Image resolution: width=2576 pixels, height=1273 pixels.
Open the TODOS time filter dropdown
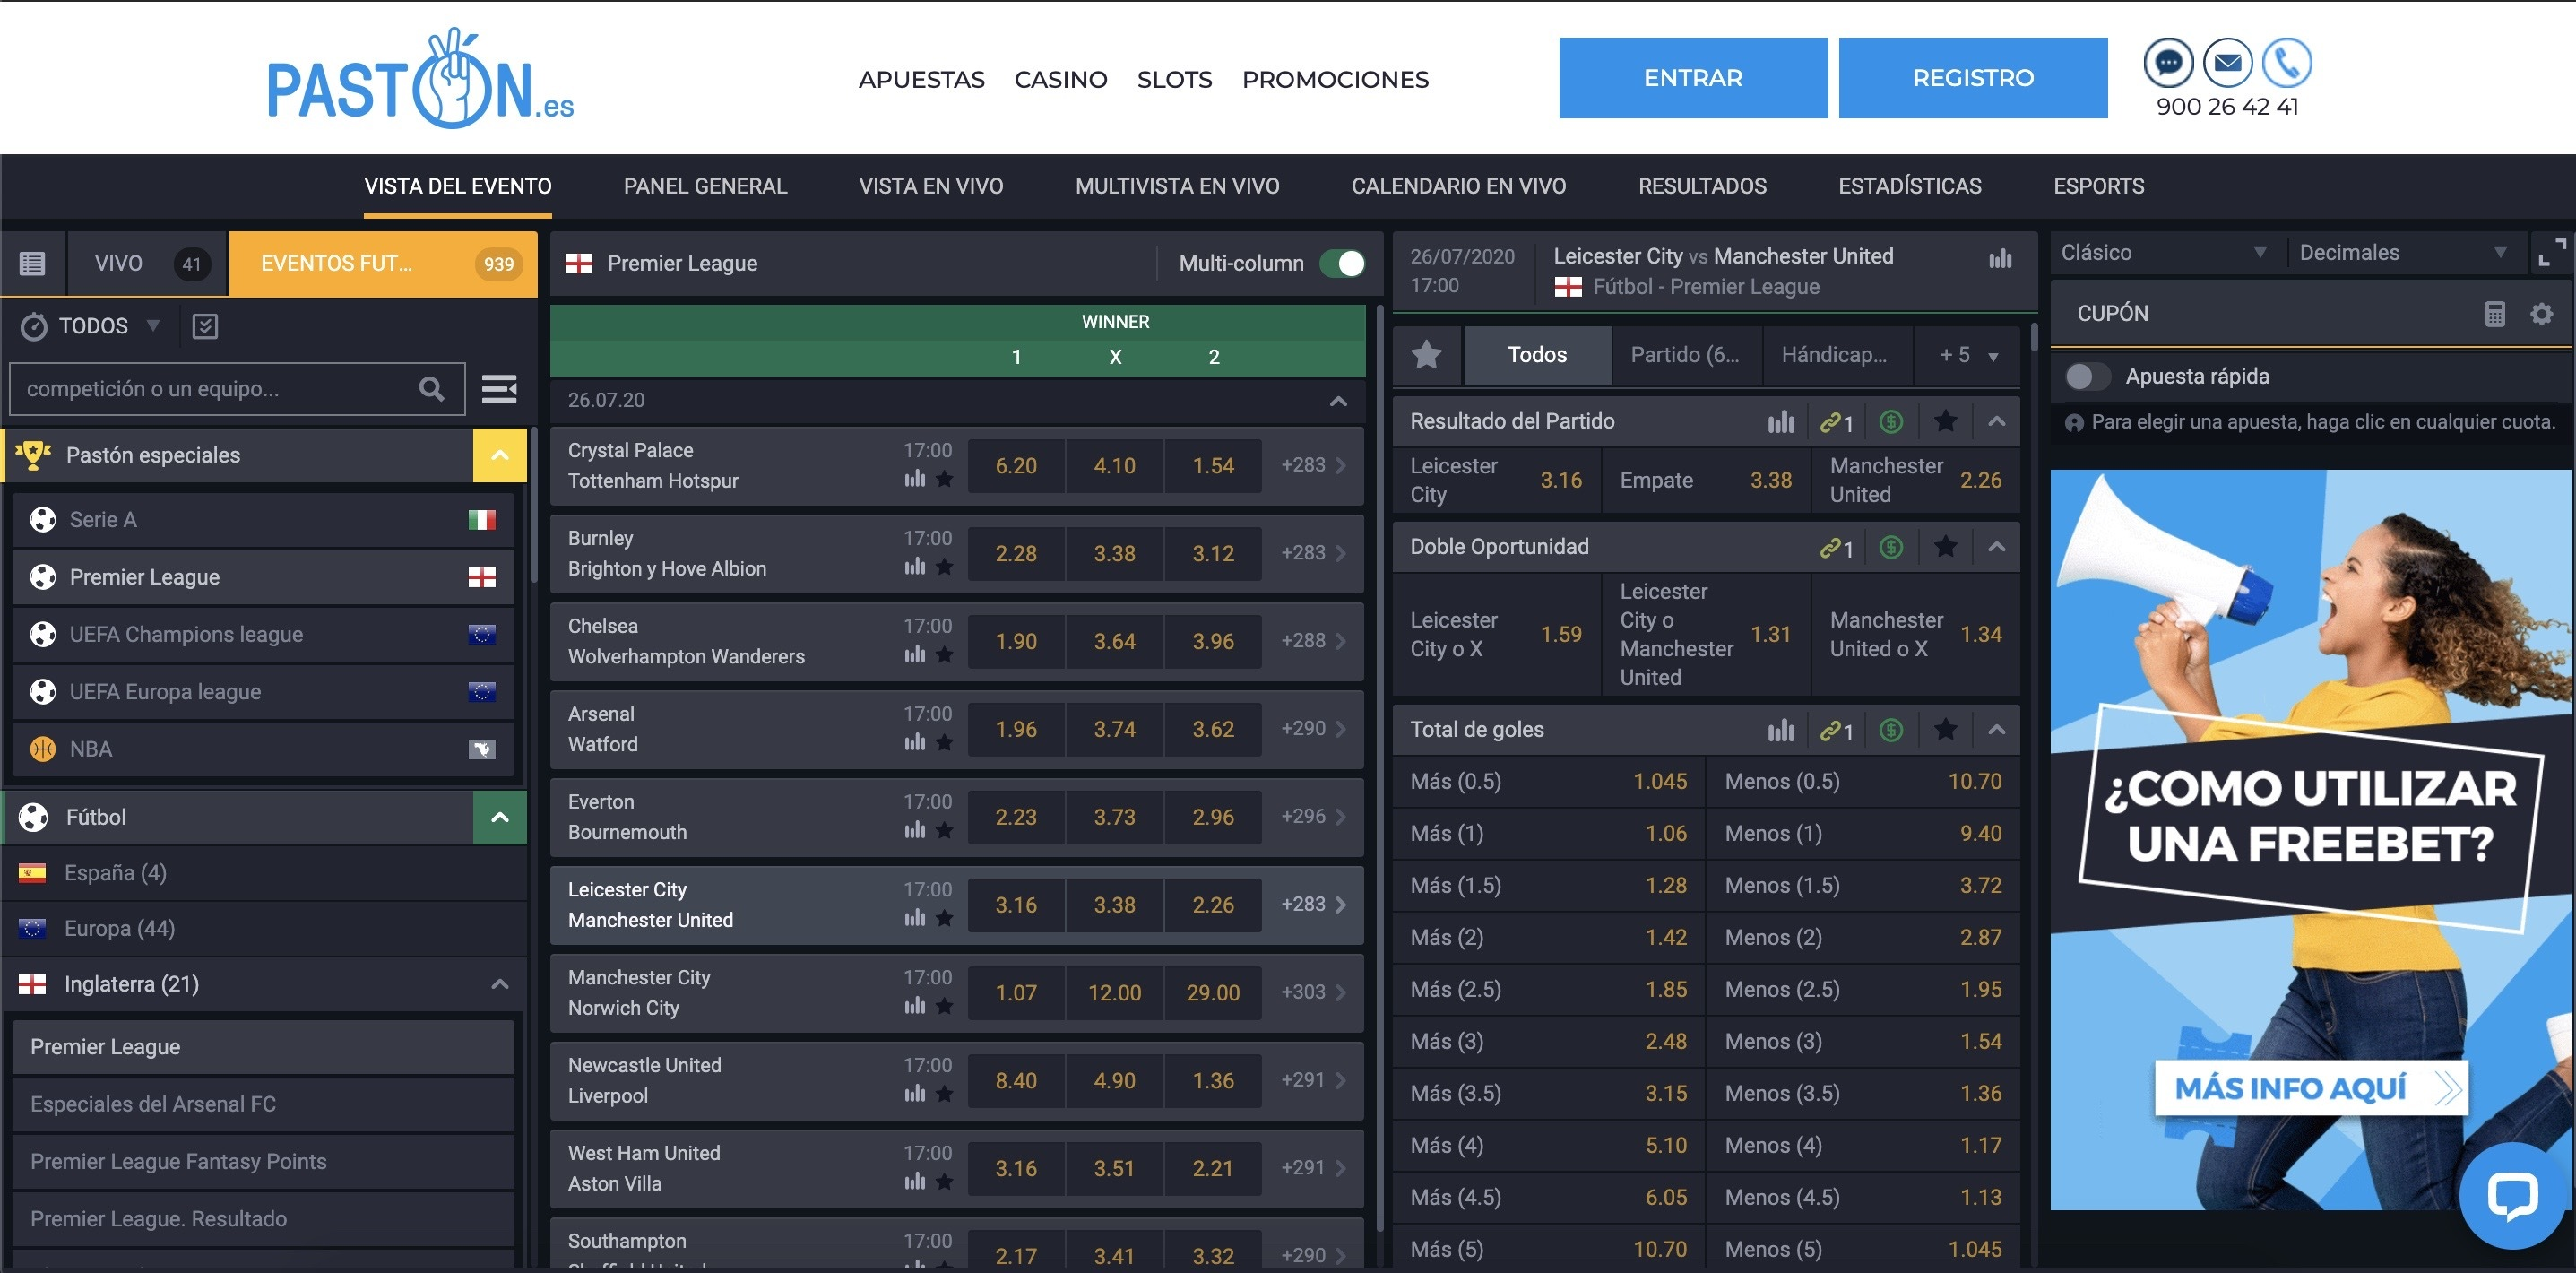click(92, 326)
